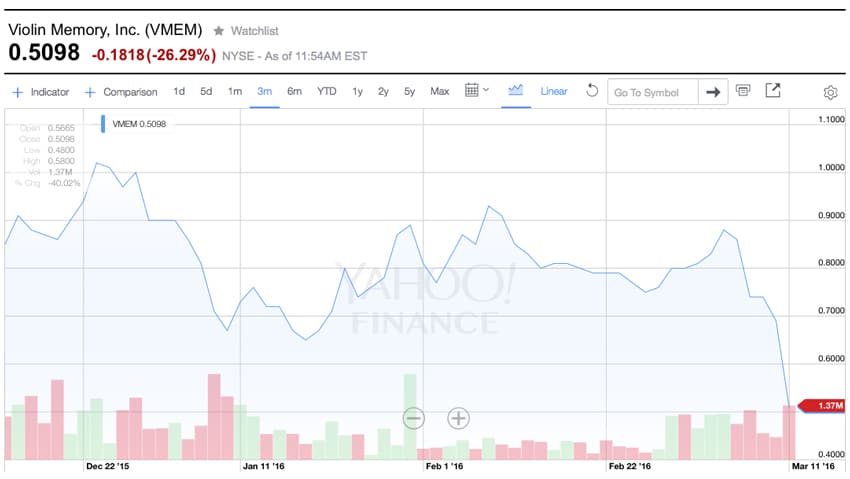850x479 pixels.
Task: Show the Max time range
Action: tap(440, 91)
